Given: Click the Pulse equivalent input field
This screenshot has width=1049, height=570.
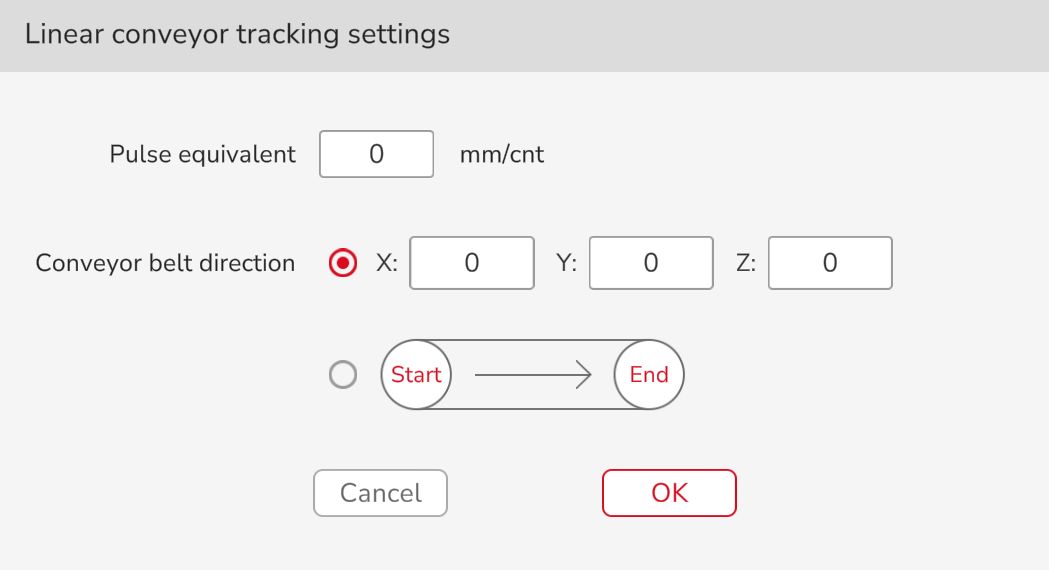Looking at the screenshot, I should pyautogui.click(x=376, y=155).
